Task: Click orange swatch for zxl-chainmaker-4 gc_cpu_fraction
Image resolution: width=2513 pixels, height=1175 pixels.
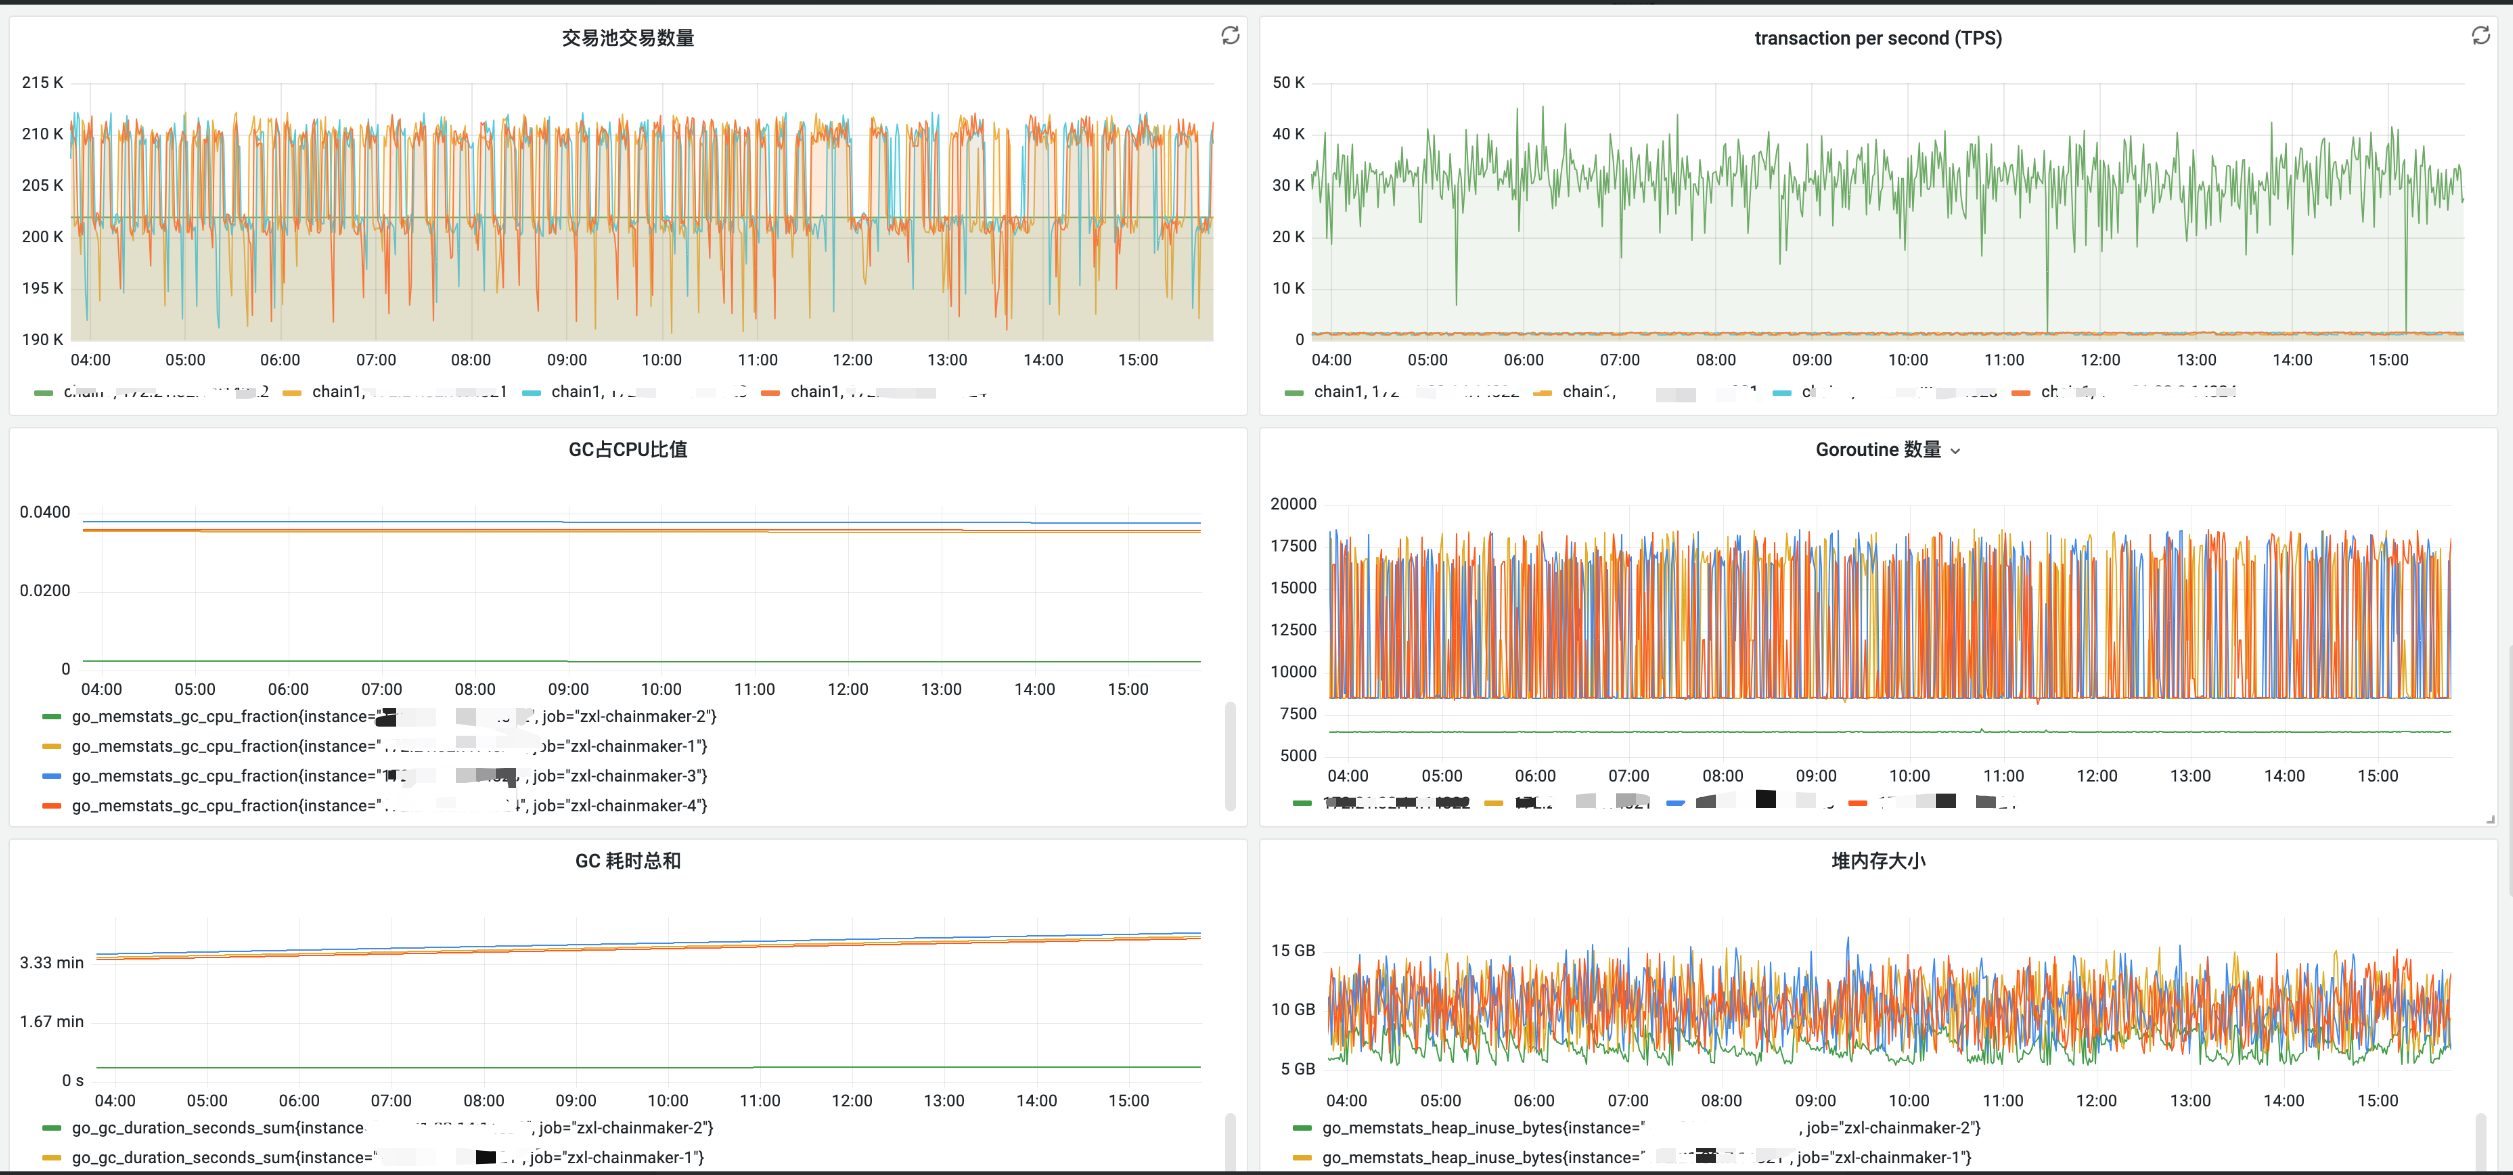Action: (52, 806)
